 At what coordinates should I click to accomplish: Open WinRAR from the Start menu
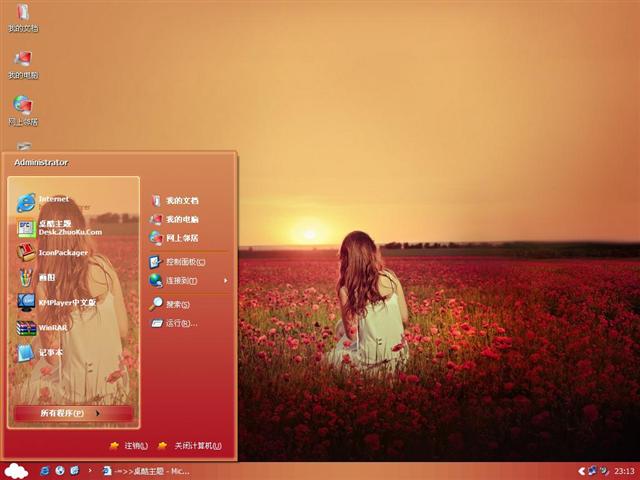pos(43,327)
